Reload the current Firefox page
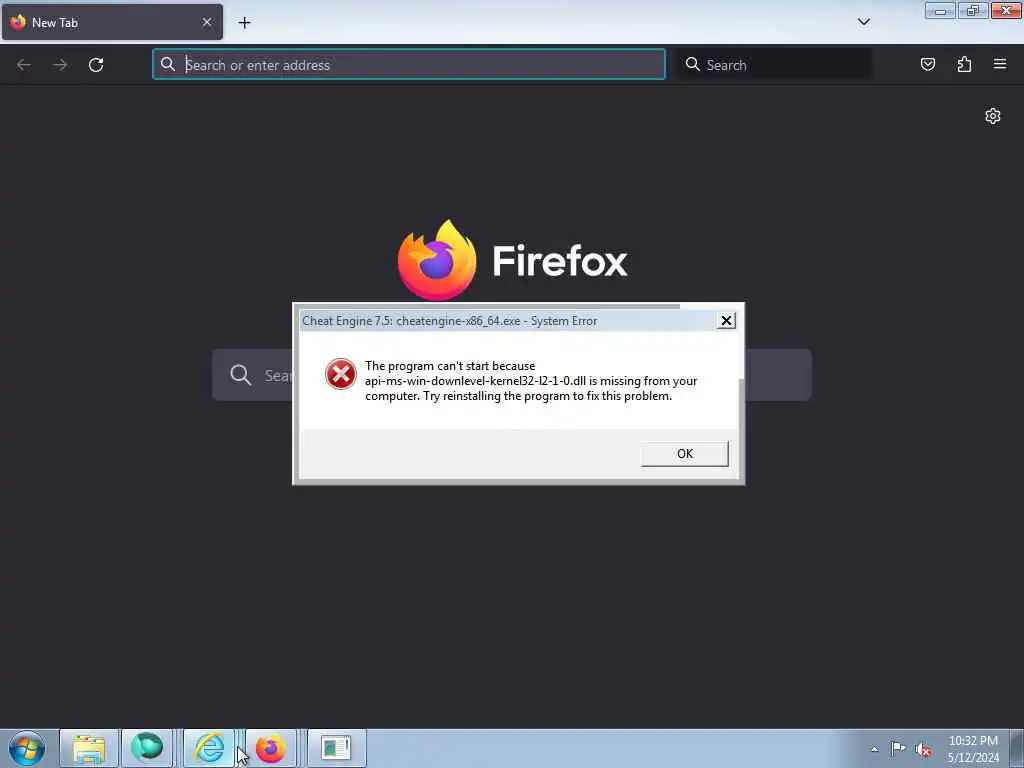 click(96, 65)
